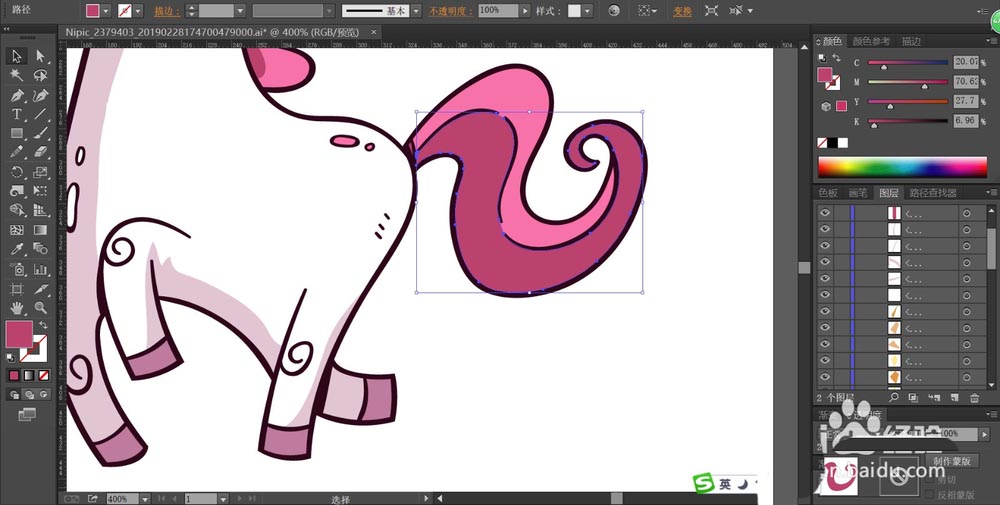Click the toolbox Fill color box

point(19,334)
